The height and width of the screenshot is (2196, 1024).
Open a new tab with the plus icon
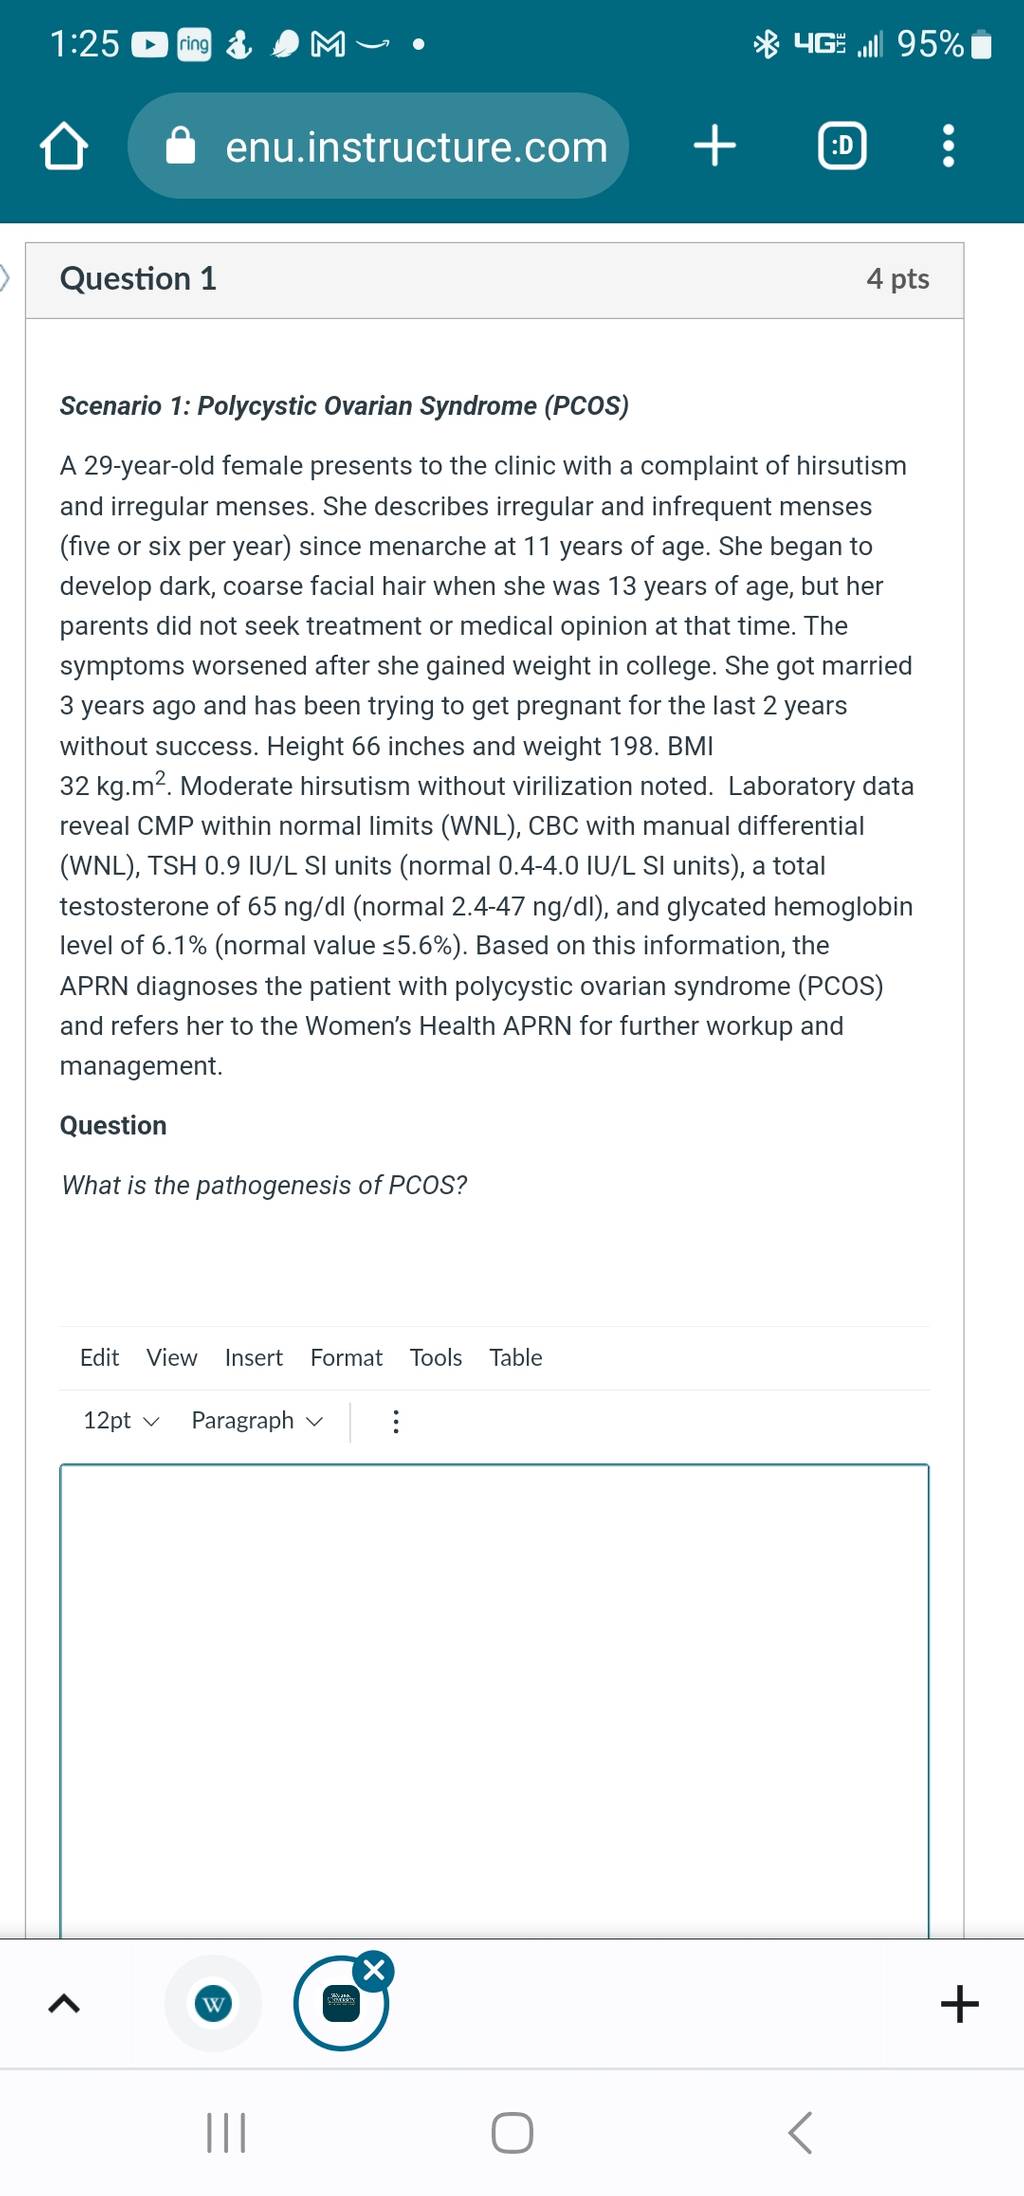[715, 146]
